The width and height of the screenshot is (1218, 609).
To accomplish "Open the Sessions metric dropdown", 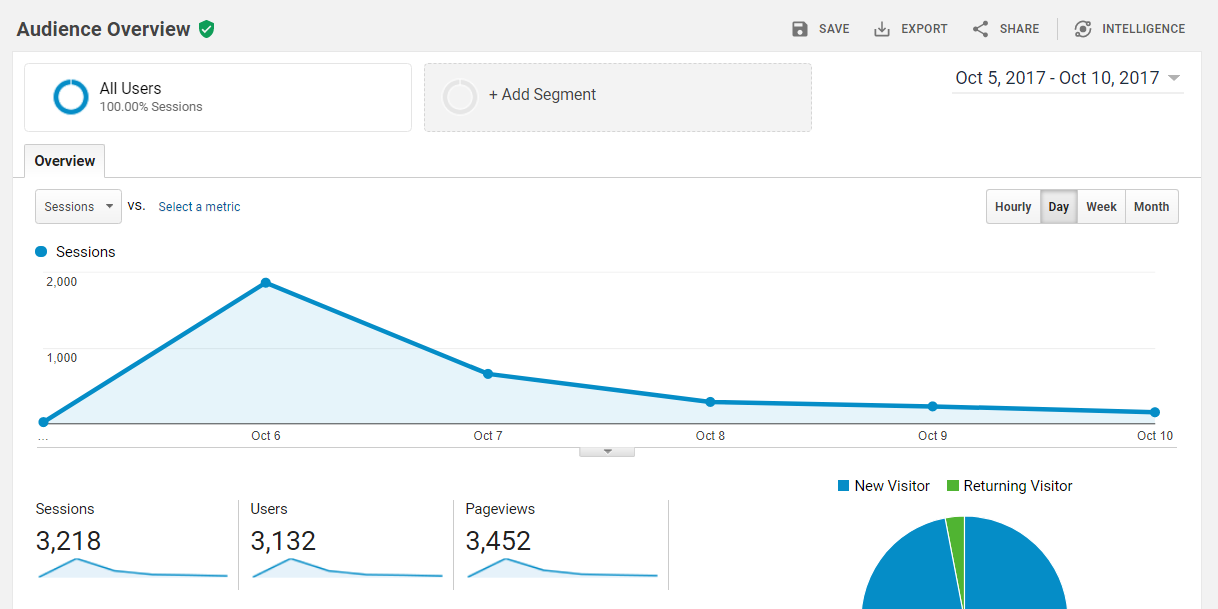I will click(x=78, y=207).
